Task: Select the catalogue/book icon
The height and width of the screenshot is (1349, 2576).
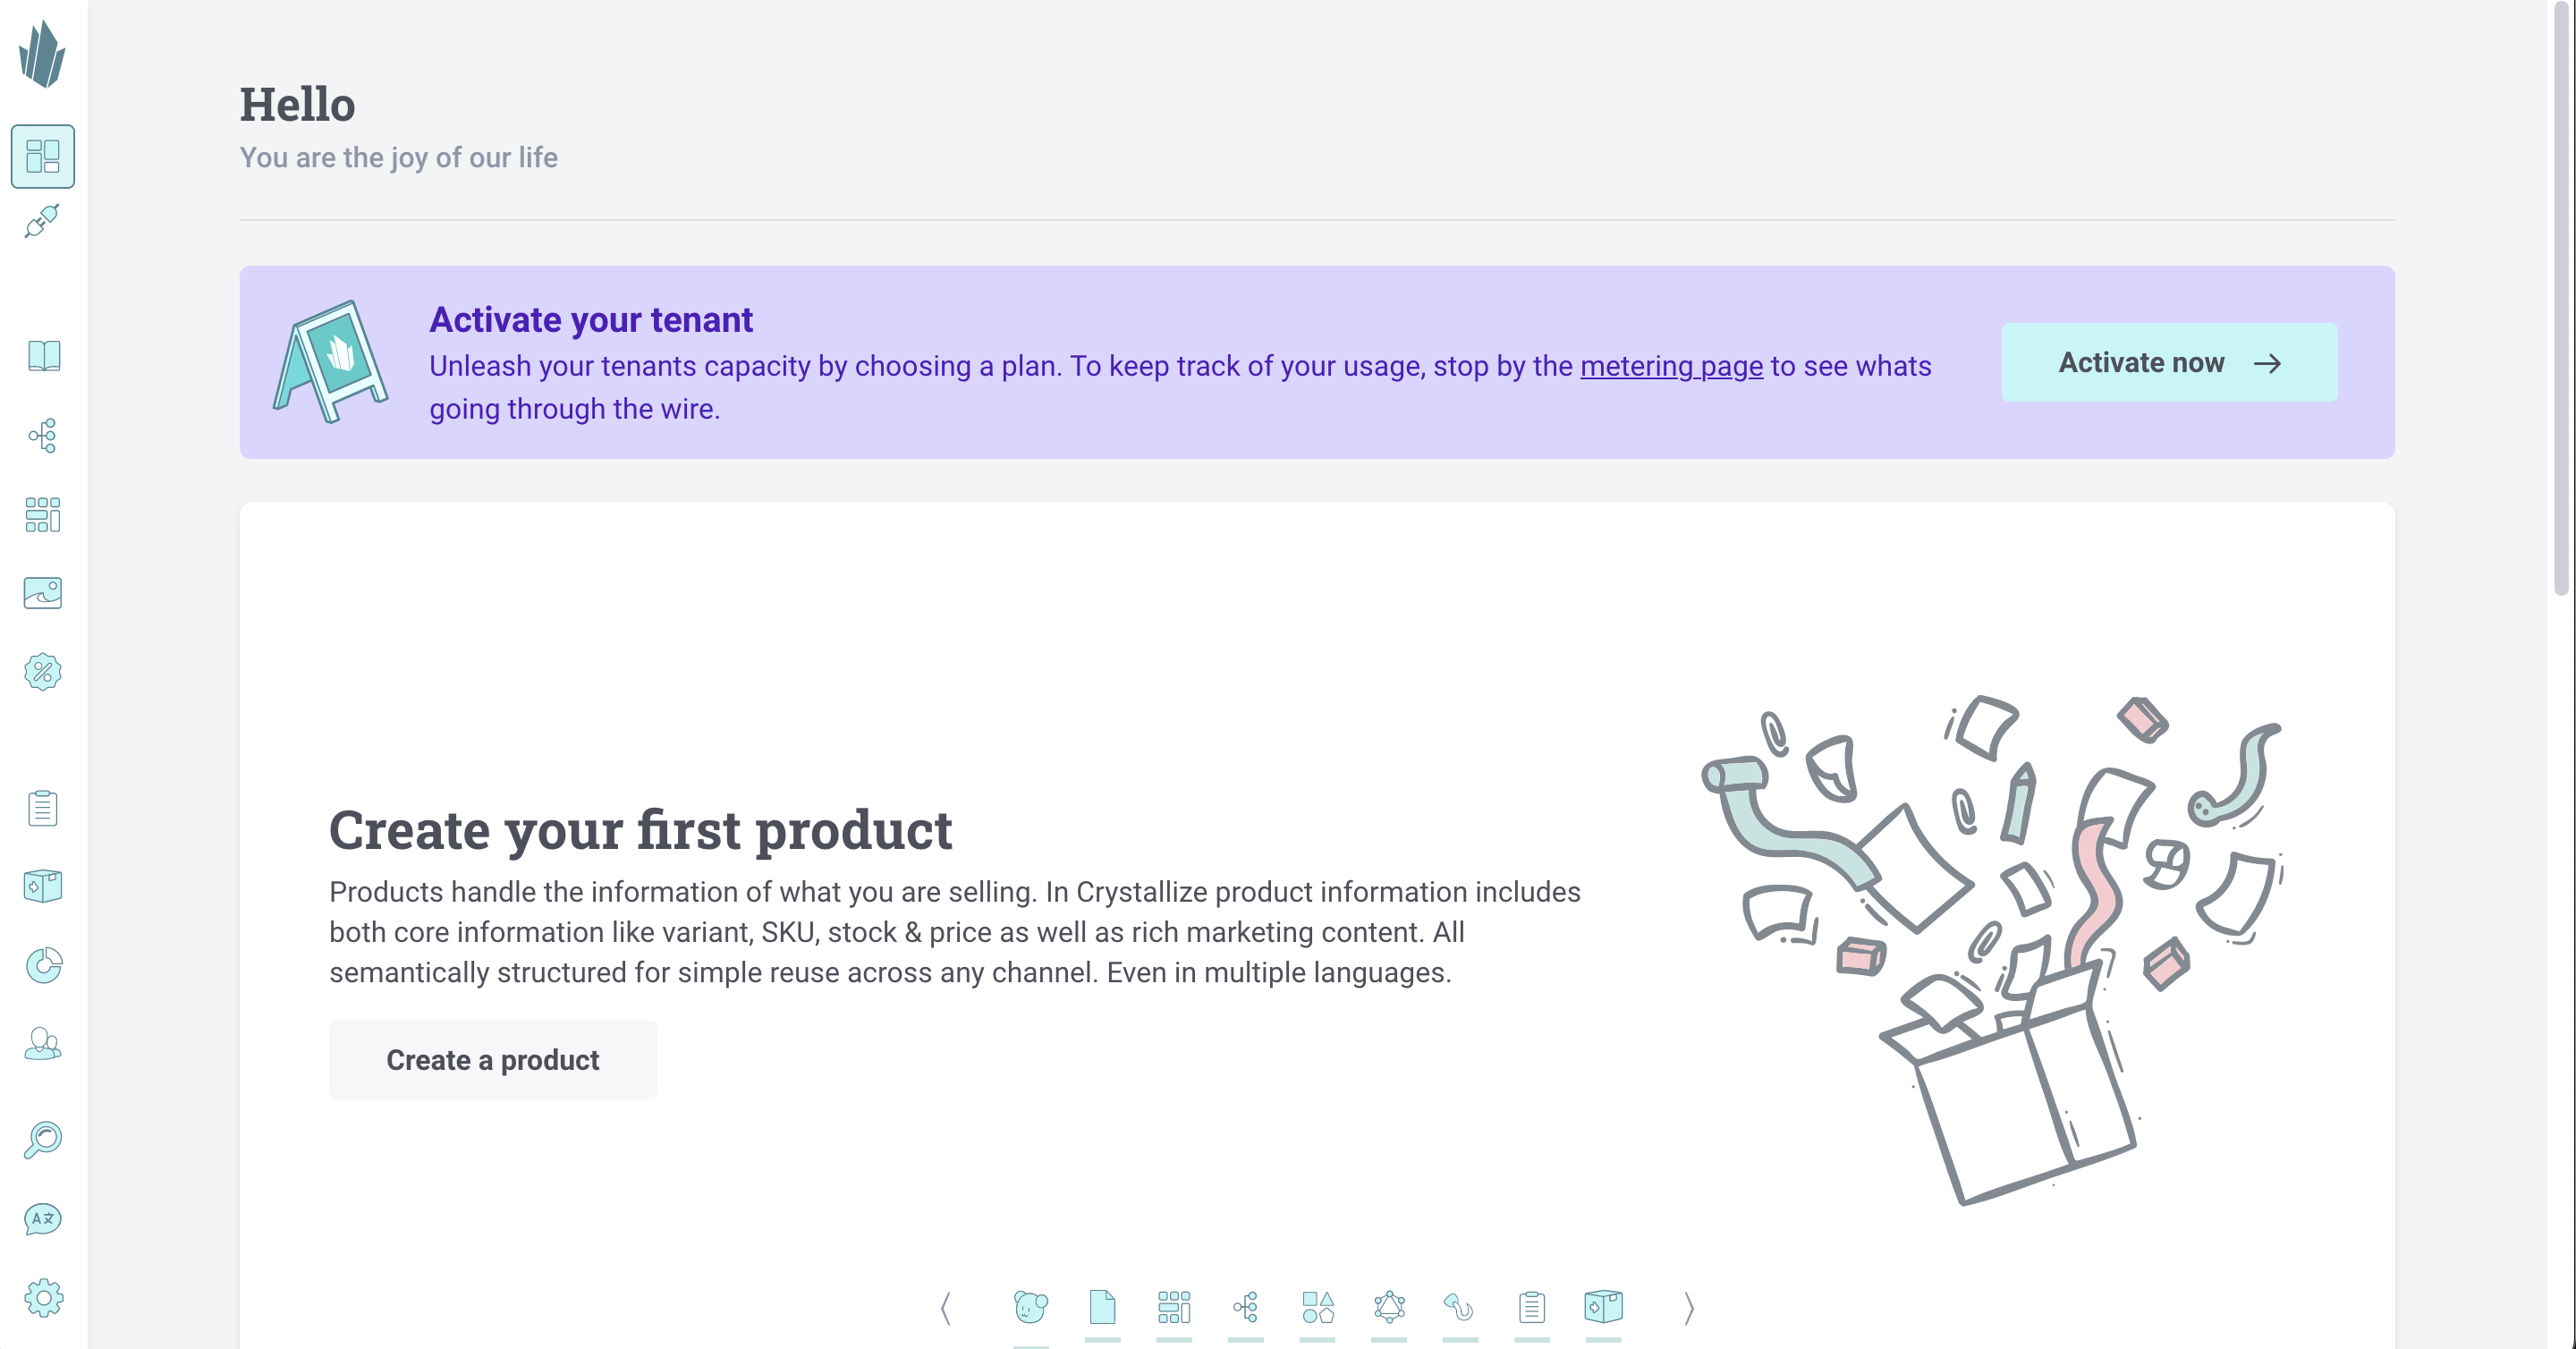Action: coord(43,358)
